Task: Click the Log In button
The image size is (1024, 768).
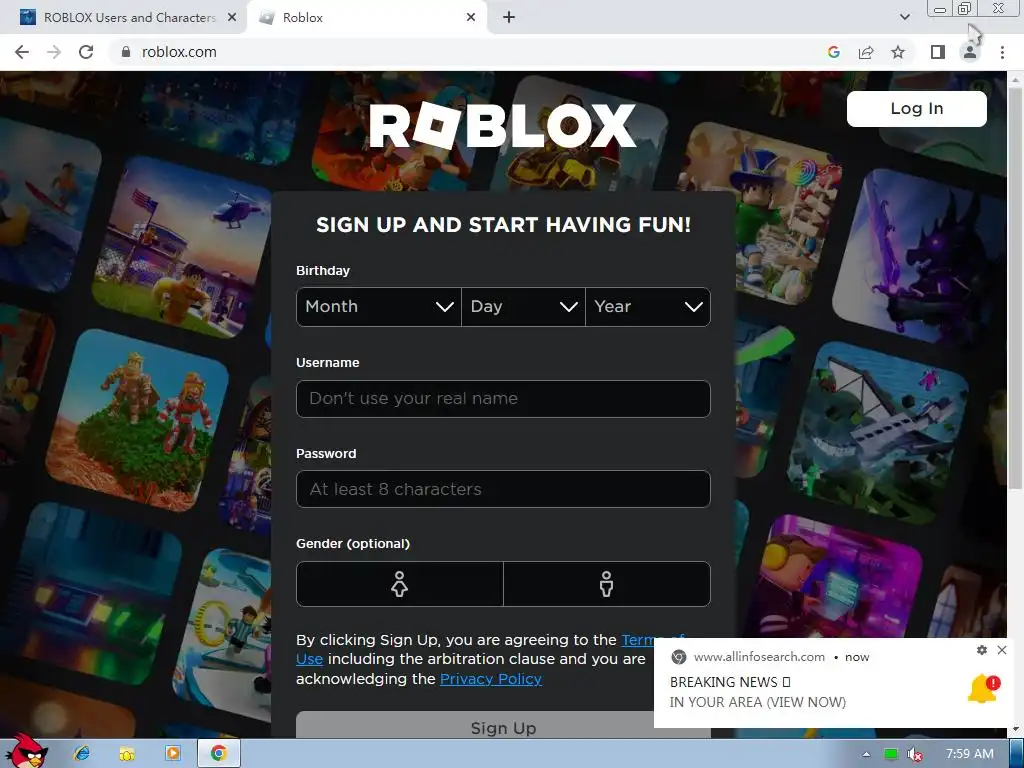Action: [917, 108]
